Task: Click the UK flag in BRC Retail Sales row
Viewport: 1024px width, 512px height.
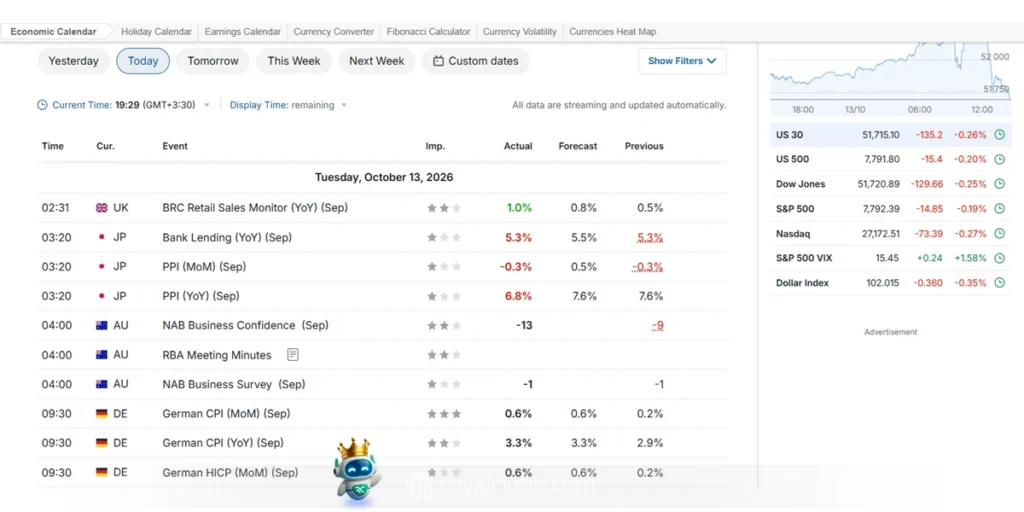Action: pyautogui.click(x=101, y=208)
